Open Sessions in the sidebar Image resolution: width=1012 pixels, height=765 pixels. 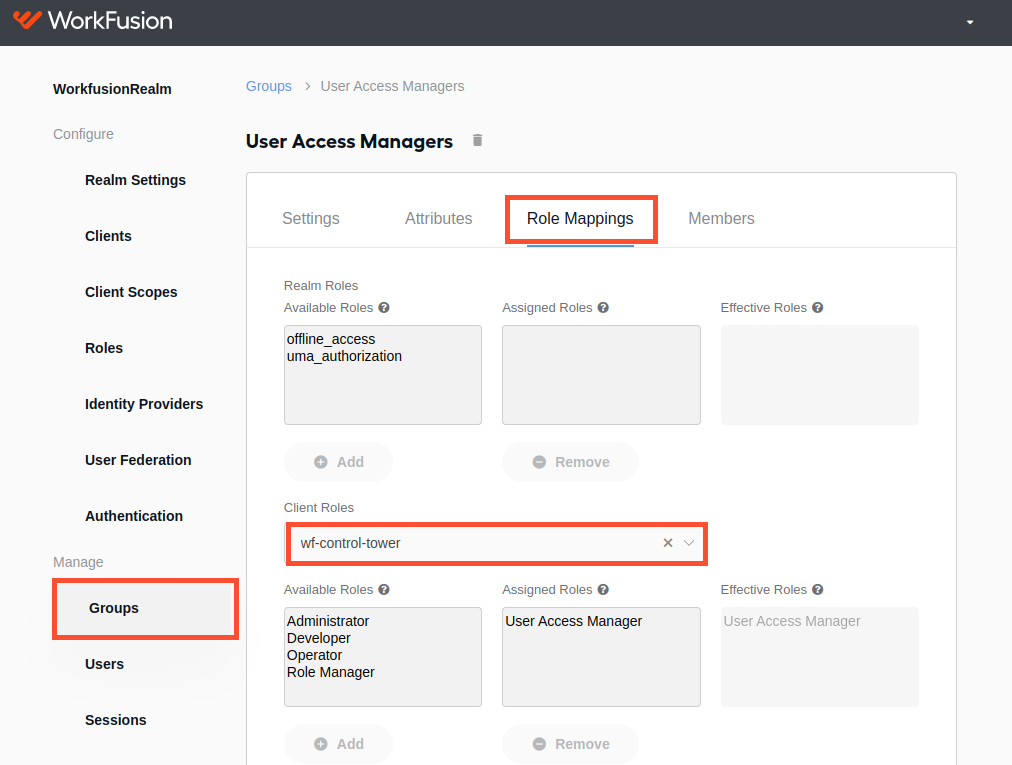tap(116, 720)
